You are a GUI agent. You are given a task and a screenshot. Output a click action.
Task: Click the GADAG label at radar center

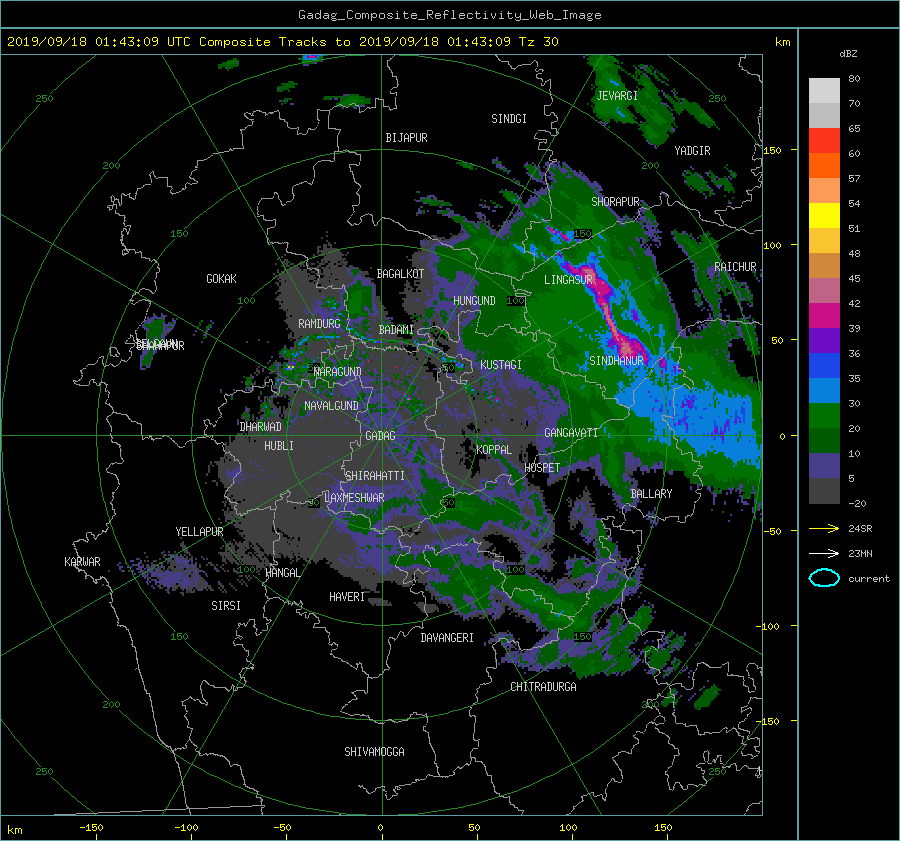tap(381, 436)
